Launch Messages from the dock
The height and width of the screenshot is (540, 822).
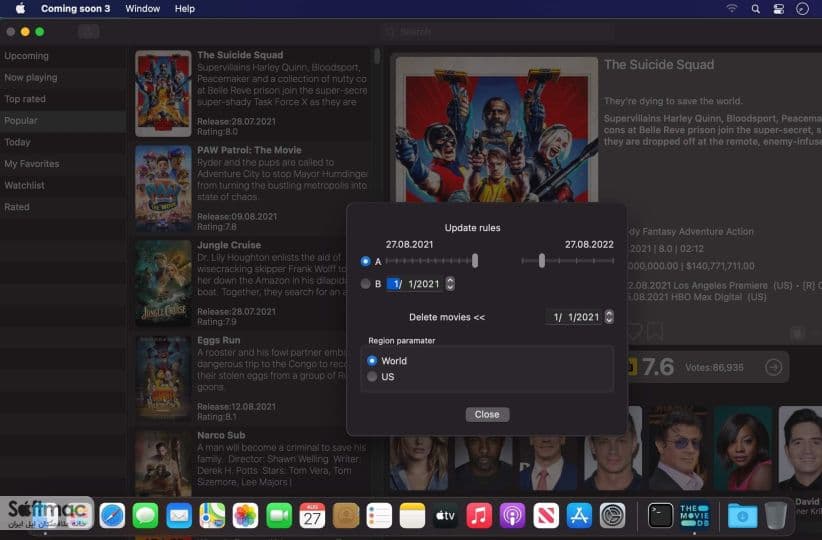click(x=145, y=516)
